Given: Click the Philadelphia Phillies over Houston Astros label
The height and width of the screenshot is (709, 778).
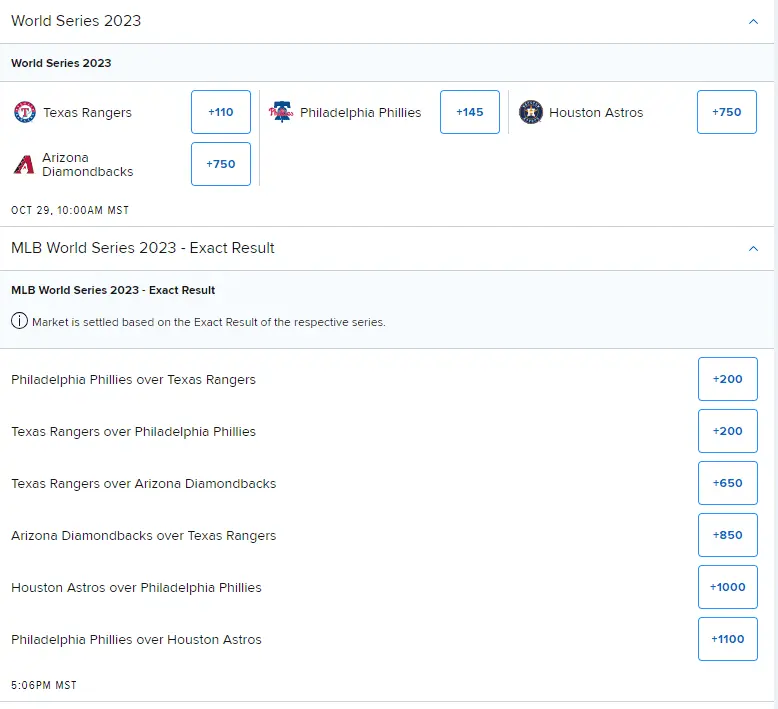Looking at the screenshot, I should (x=136, y=639).
